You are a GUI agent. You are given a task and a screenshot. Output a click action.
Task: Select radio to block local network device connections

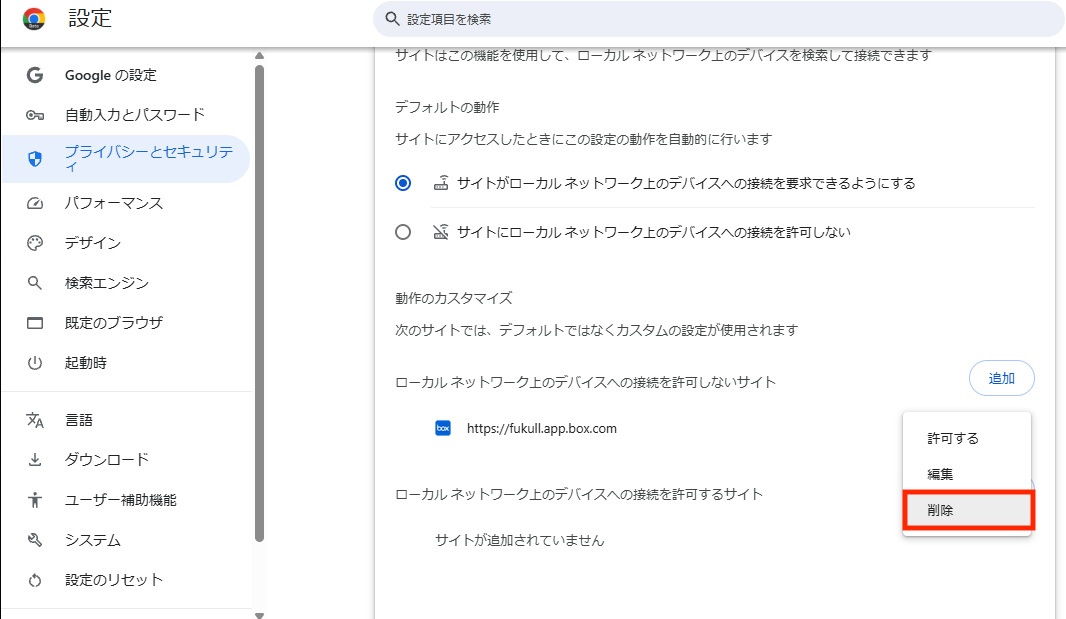[403, 232]
